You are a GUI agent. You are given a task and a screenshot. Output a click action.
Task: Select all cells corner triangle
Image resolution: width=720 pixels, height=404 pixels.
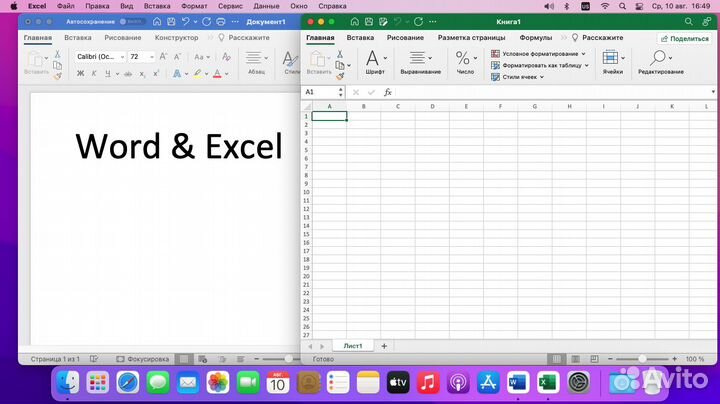(307, 107)
